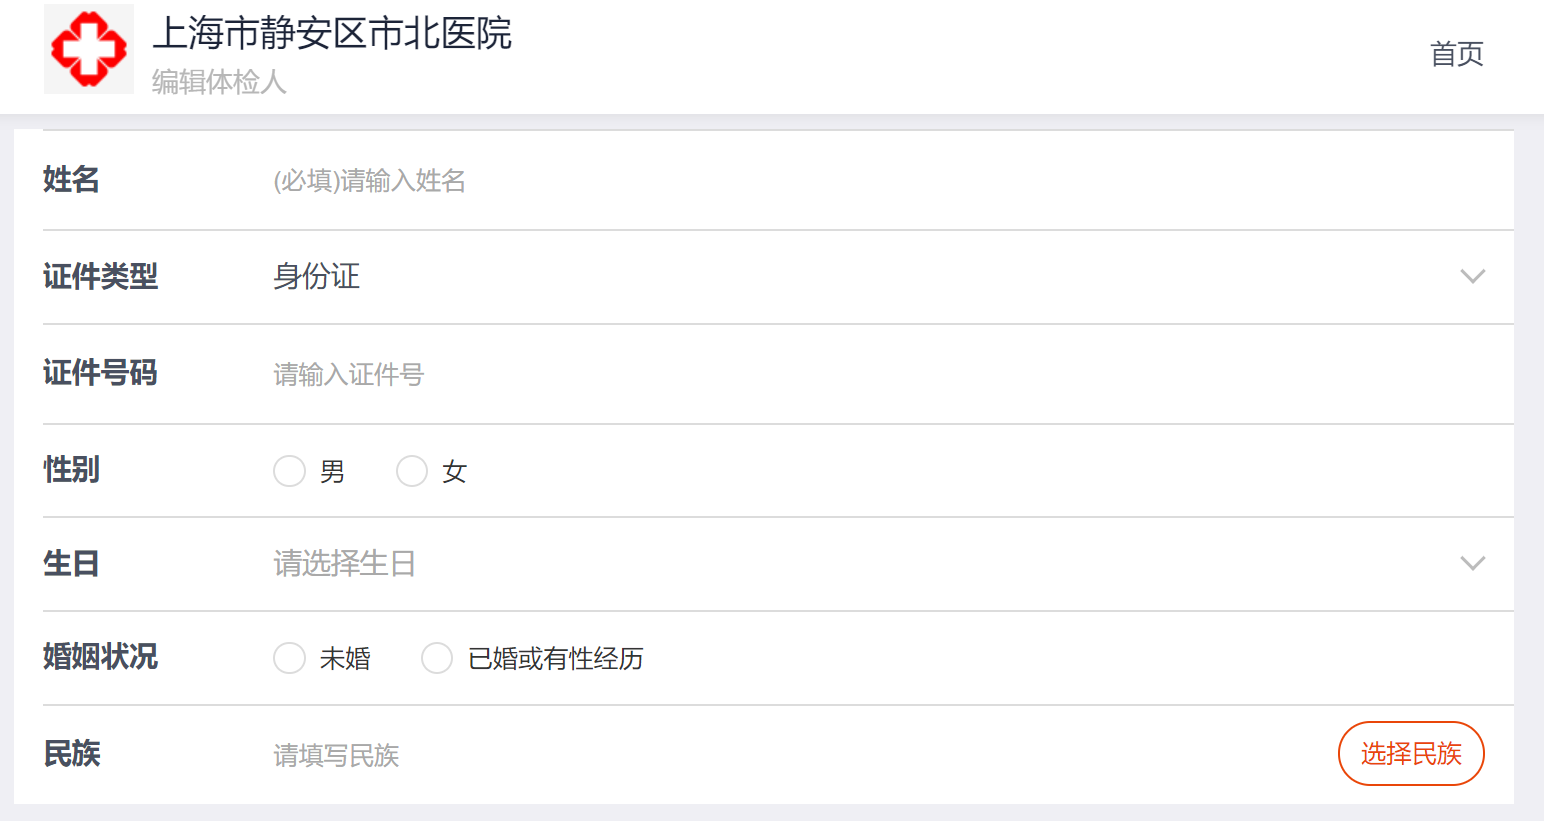Expand the 生日 dropdown chevron

[x=1472, y=563]
